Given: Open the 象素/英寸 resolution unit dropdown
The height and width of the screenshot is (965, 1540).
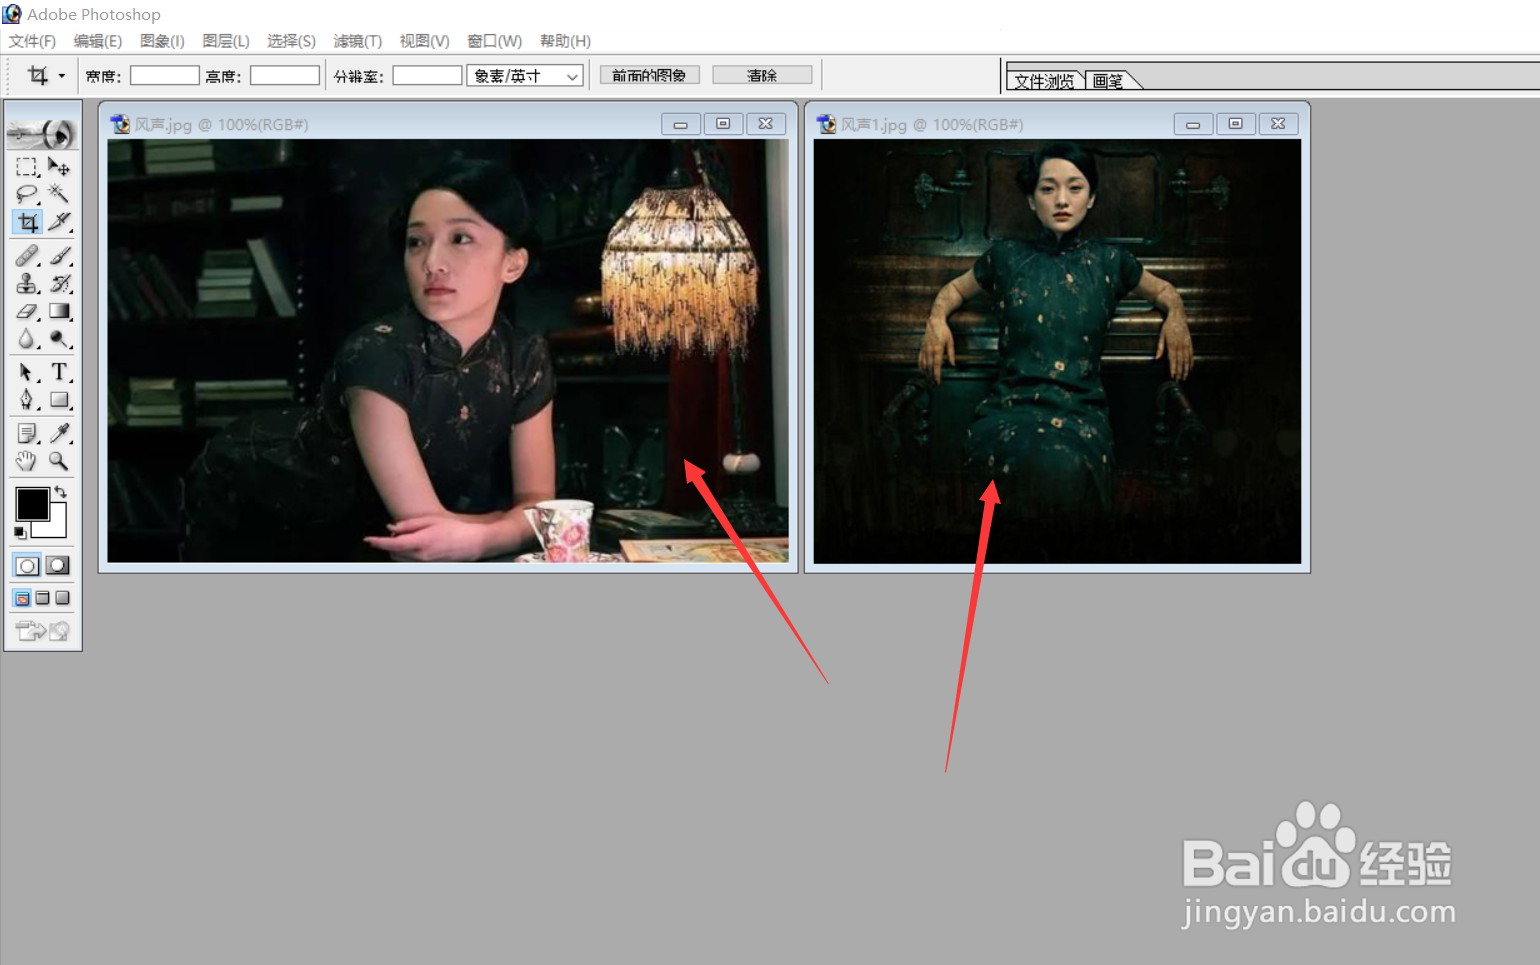Looking at the screenshot, I should (525, 76).
